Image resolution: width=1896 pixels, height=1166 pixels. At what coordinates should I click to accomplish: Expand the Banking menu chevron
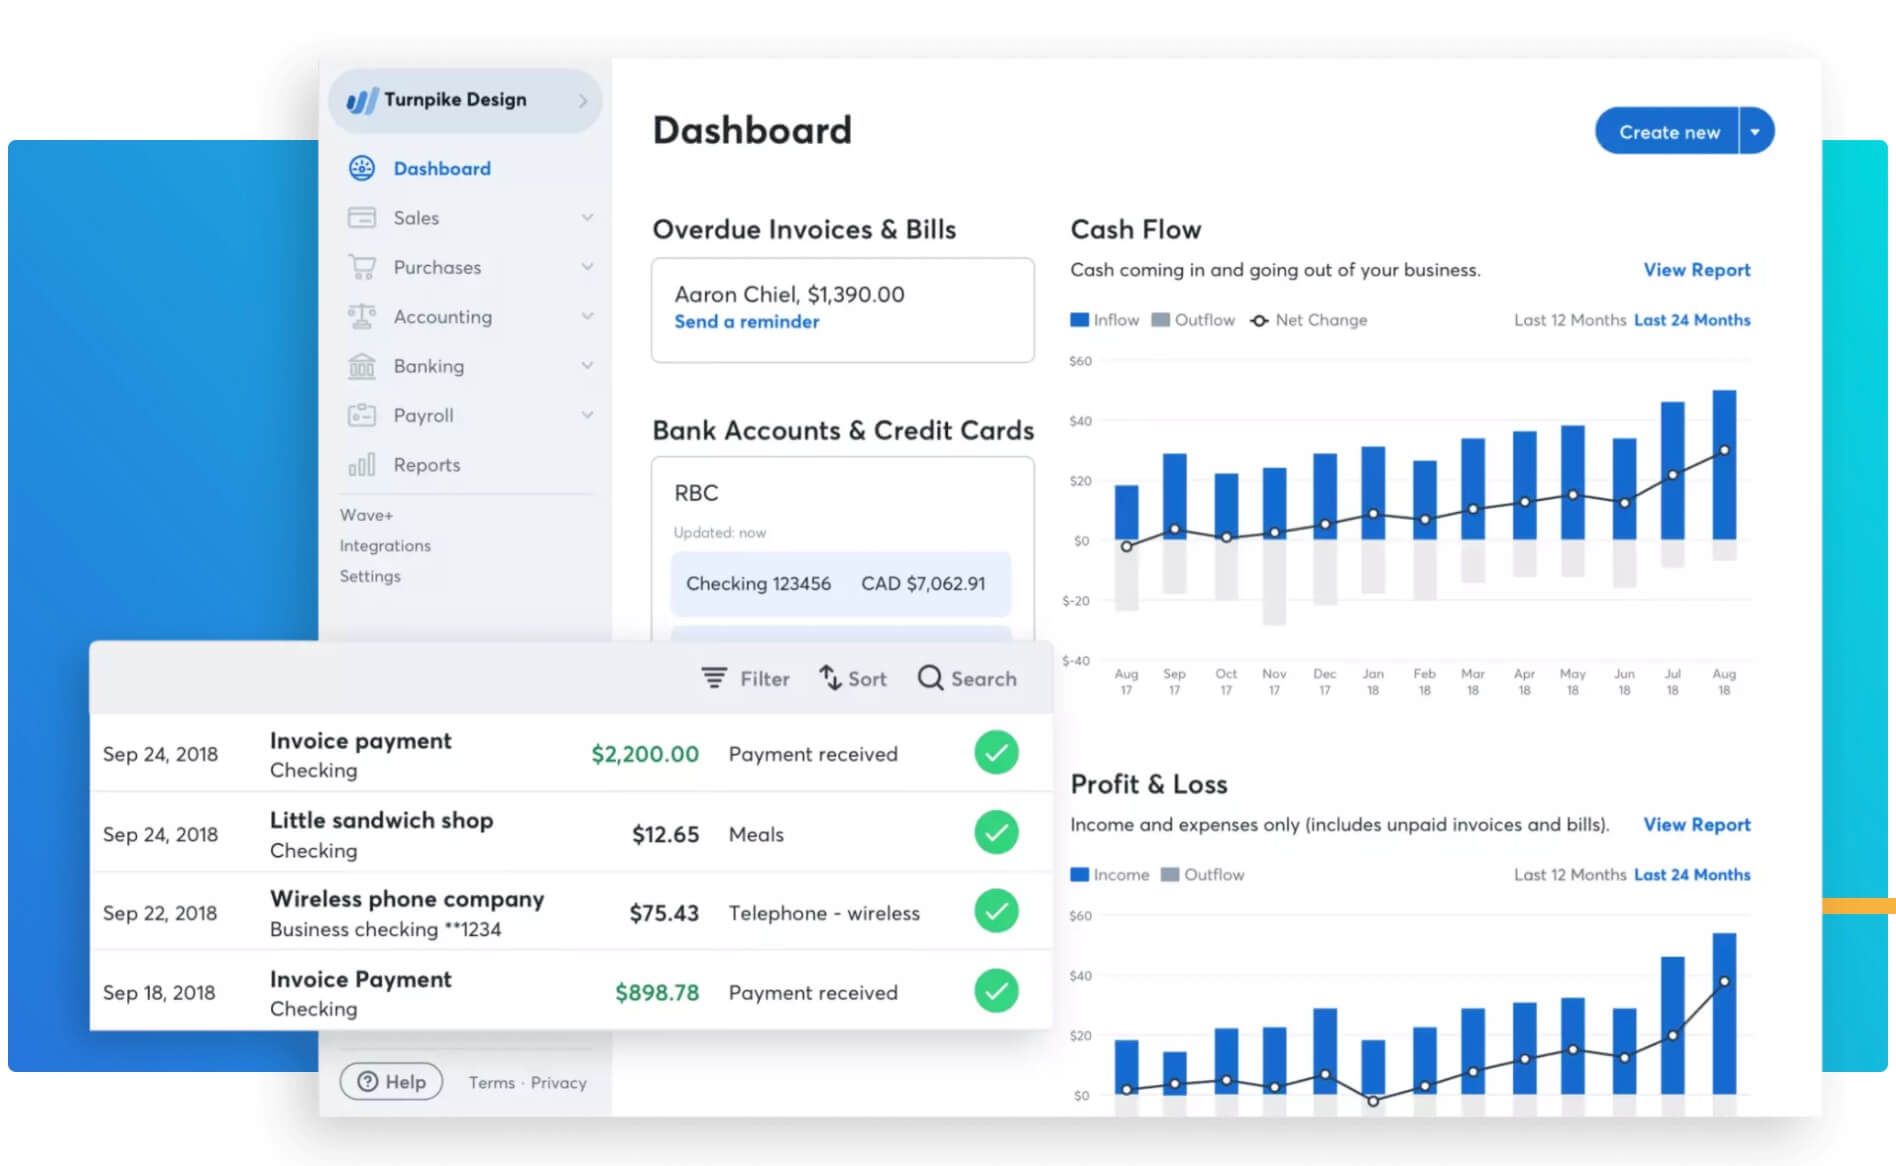(x=587, y=366)
